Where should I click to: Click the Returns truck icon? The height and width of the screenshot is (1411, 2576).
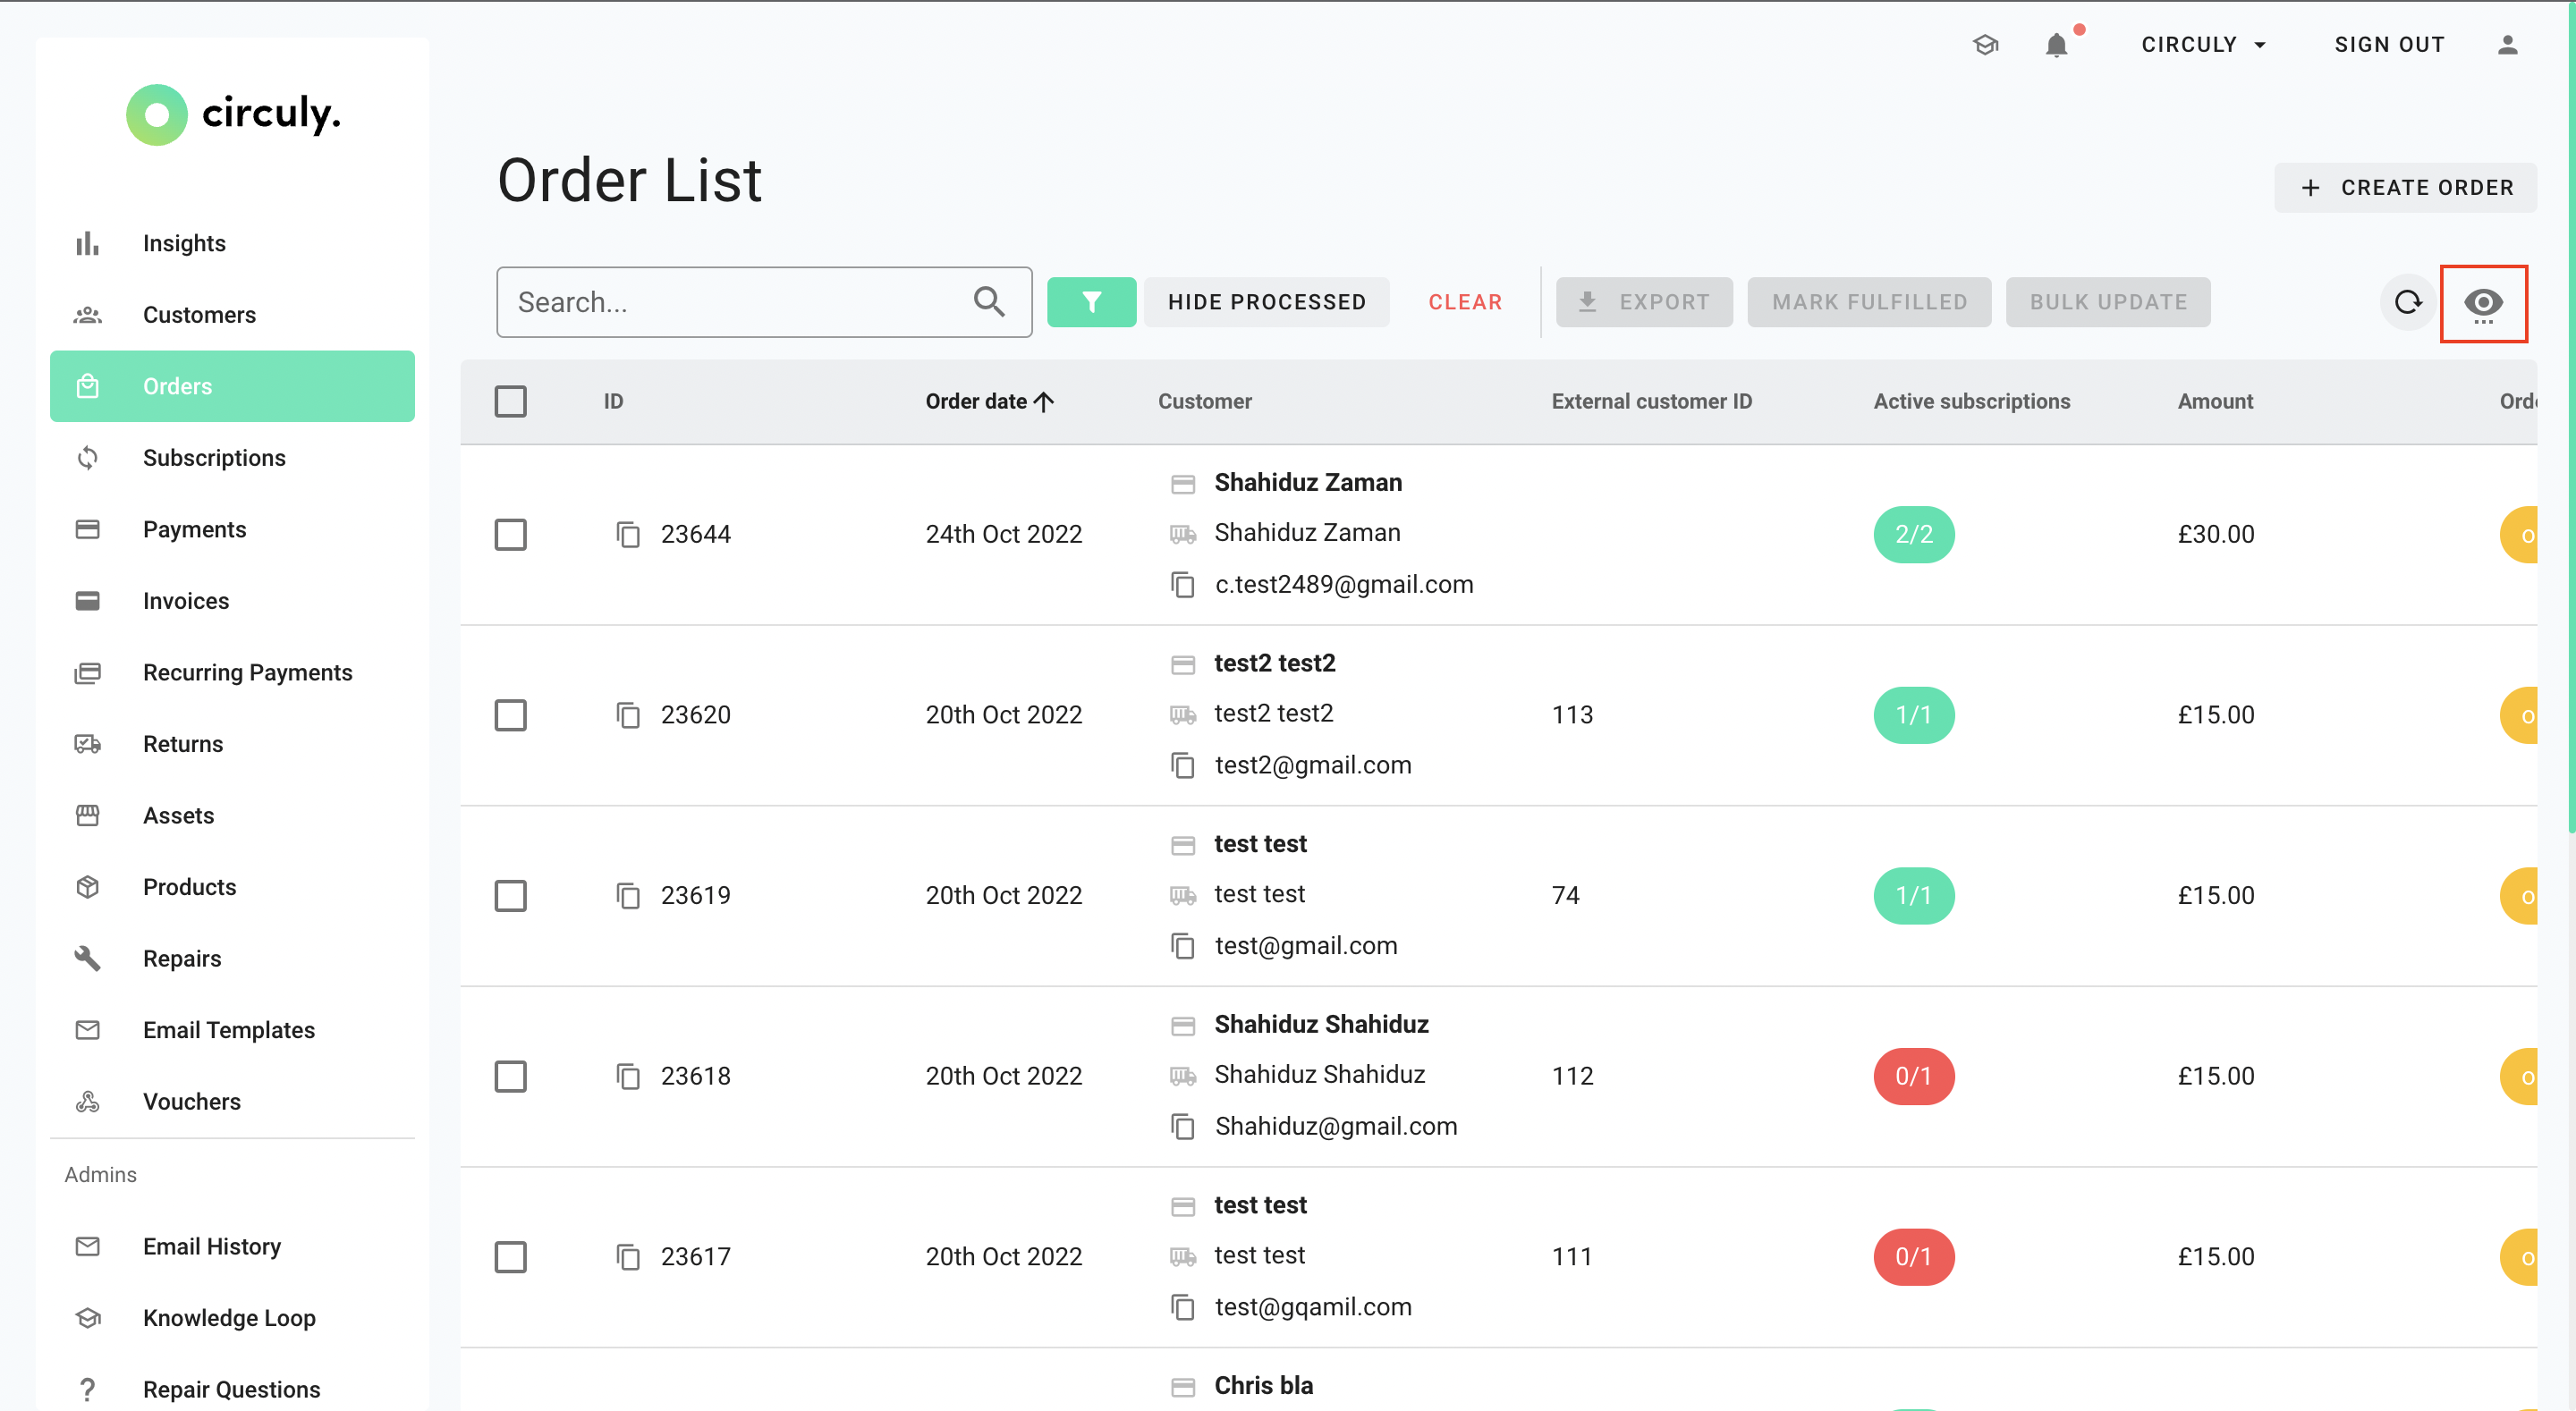click(88, 744)
